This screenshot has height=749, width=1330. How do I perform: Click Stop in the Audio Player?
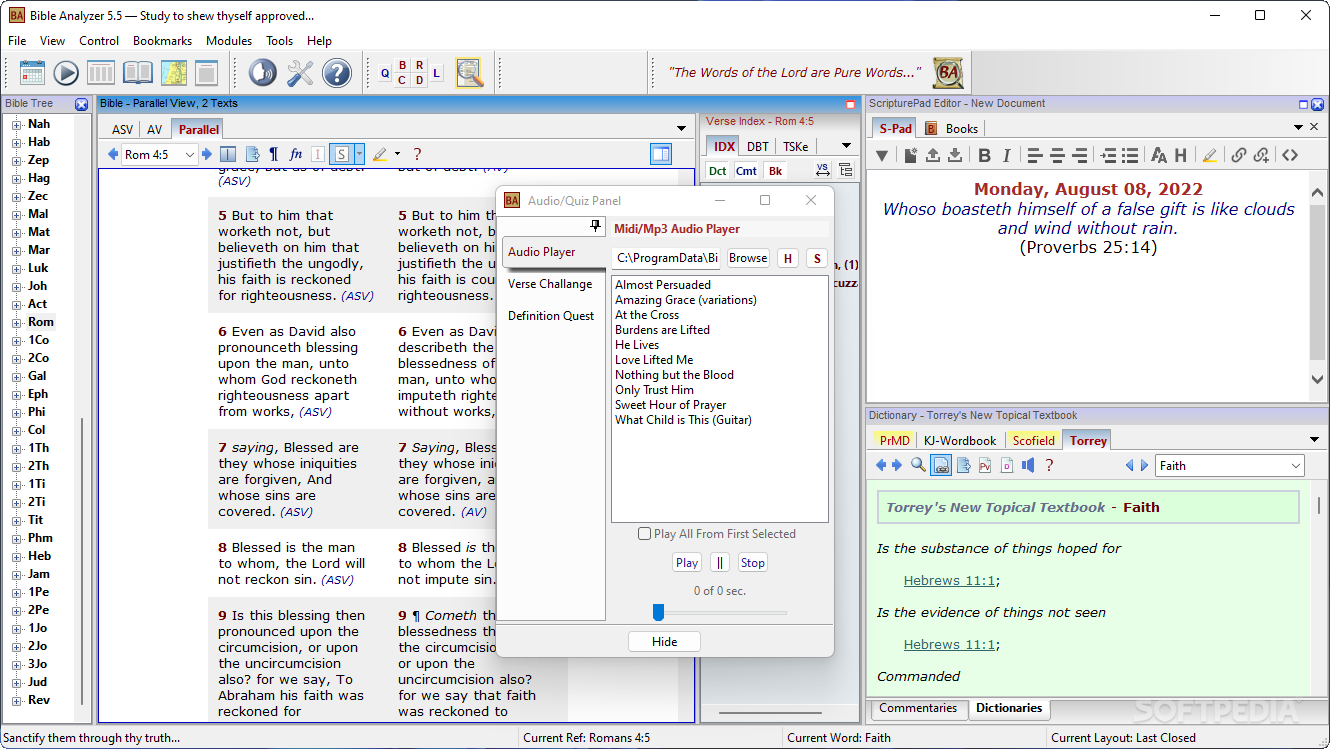(x=753, y=563)
